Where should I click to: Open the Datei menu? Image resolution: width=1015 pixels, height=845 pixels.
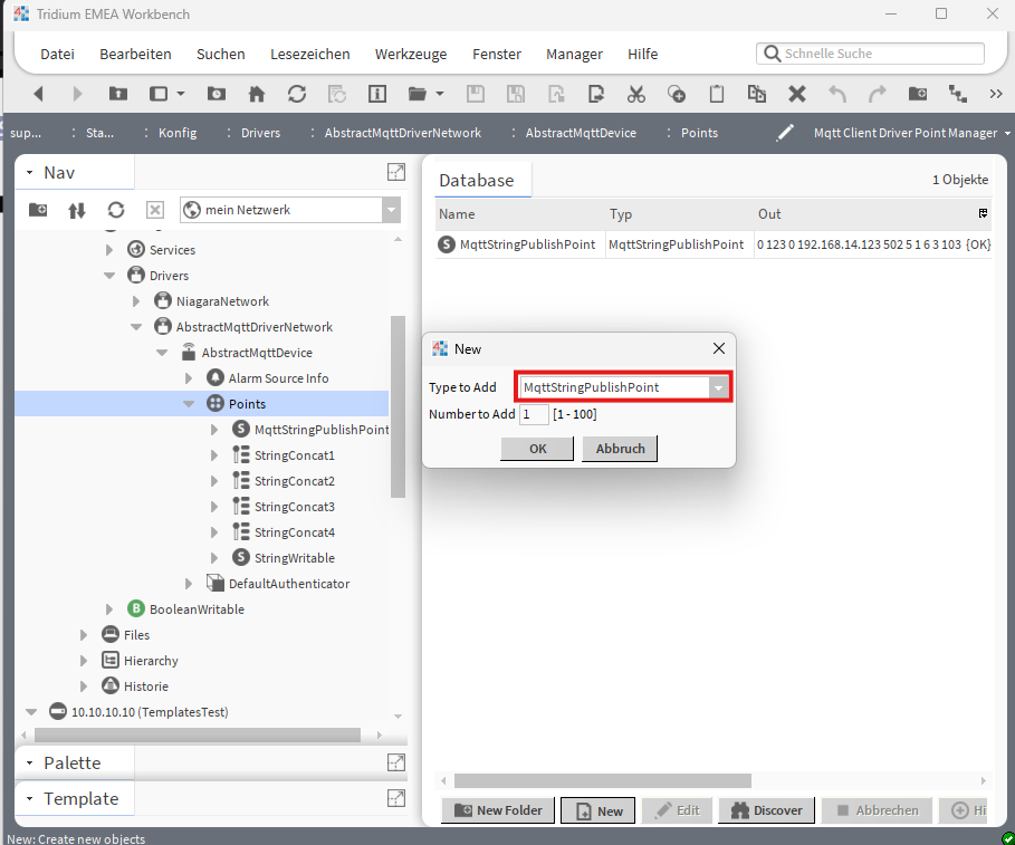58,54
